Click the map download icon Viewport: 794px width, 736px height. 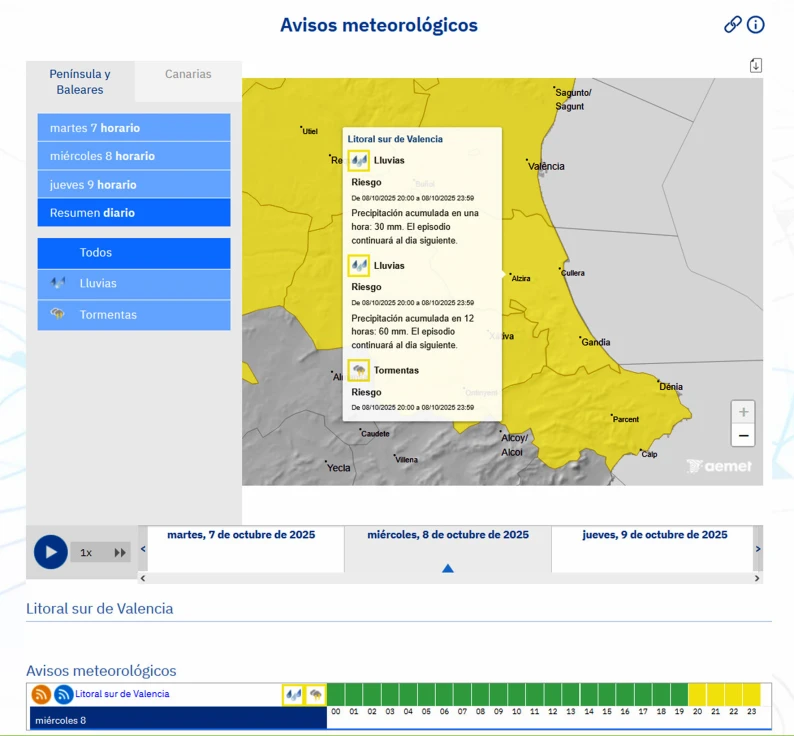point(756,65)
